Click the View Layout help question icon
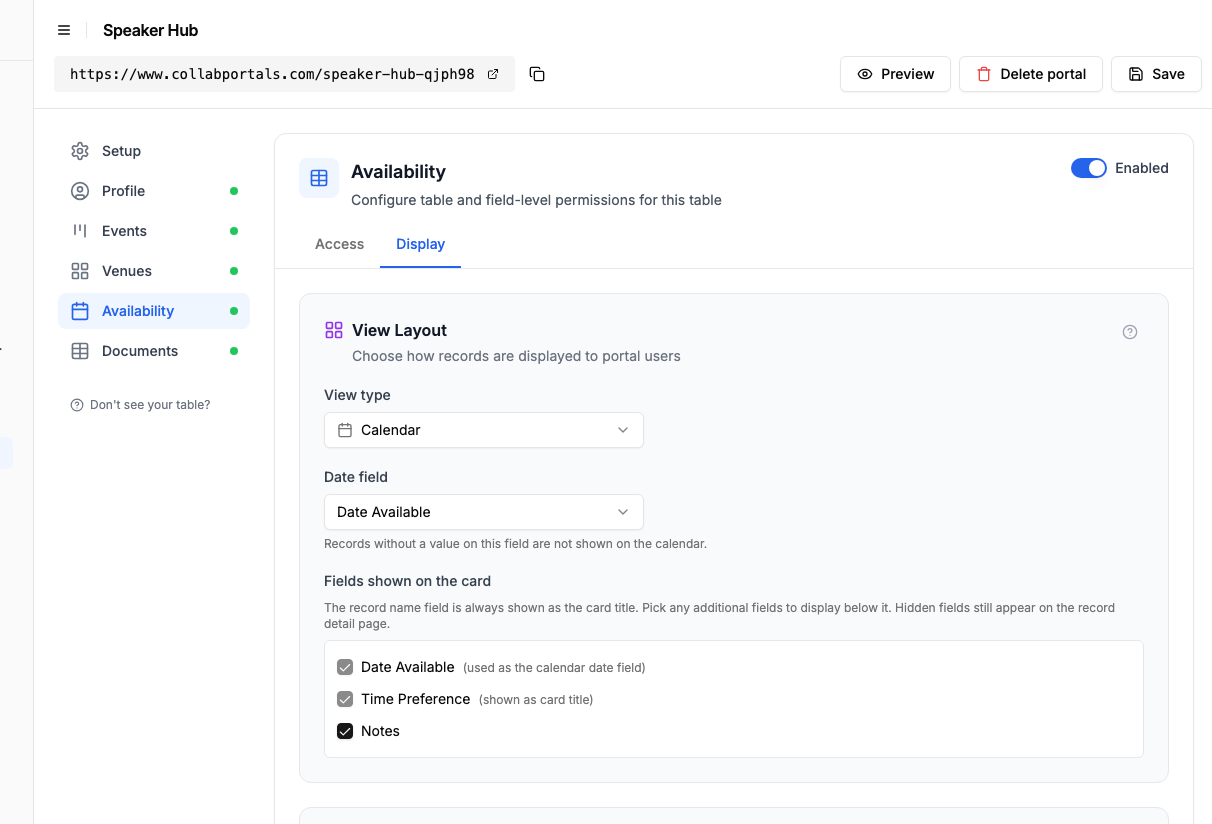Viewport: 1212px width, 824px height. tap(1130, 332)
